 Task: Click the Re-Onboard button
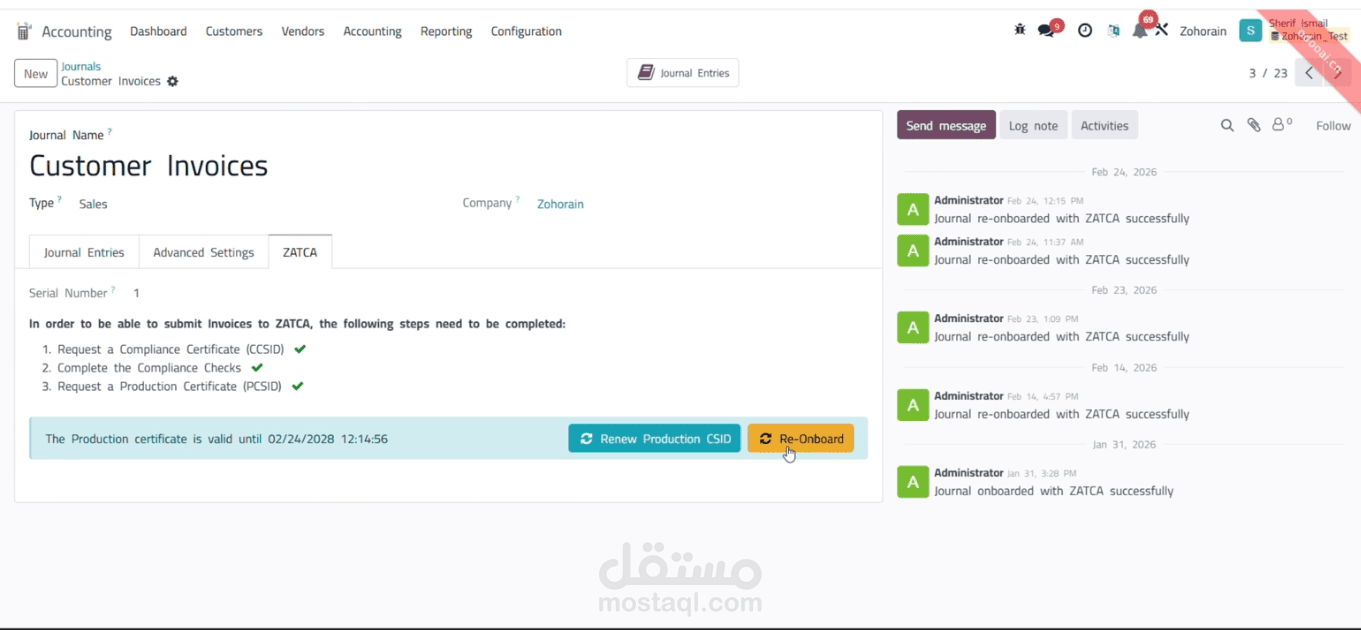(801, 438)
